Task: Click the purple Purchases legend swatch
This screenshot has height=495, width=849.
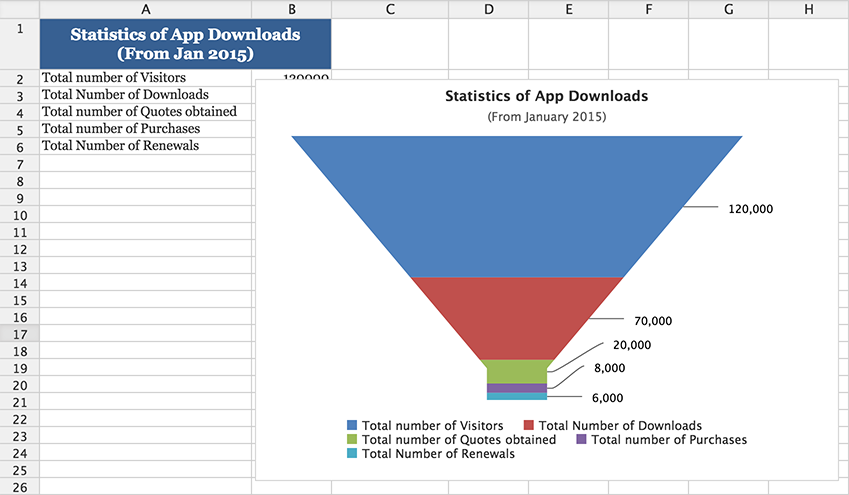Action: (x=582, y=440)
